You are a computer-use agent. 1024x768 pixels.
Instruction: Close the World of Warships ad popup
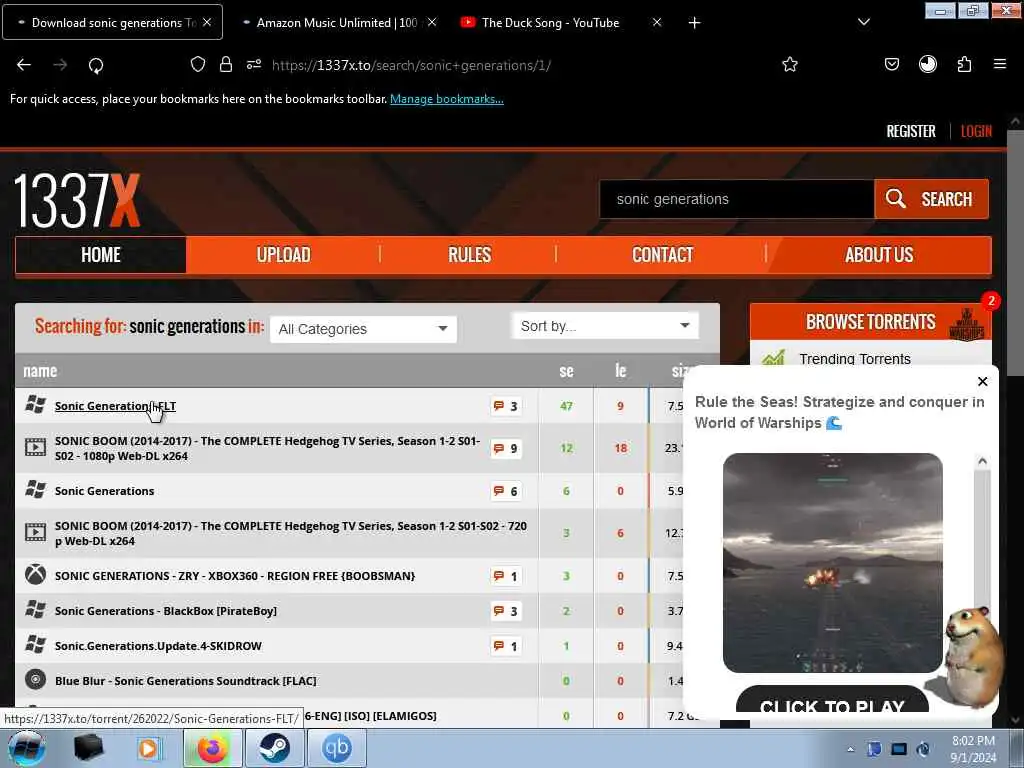click(x=982, y=381)
